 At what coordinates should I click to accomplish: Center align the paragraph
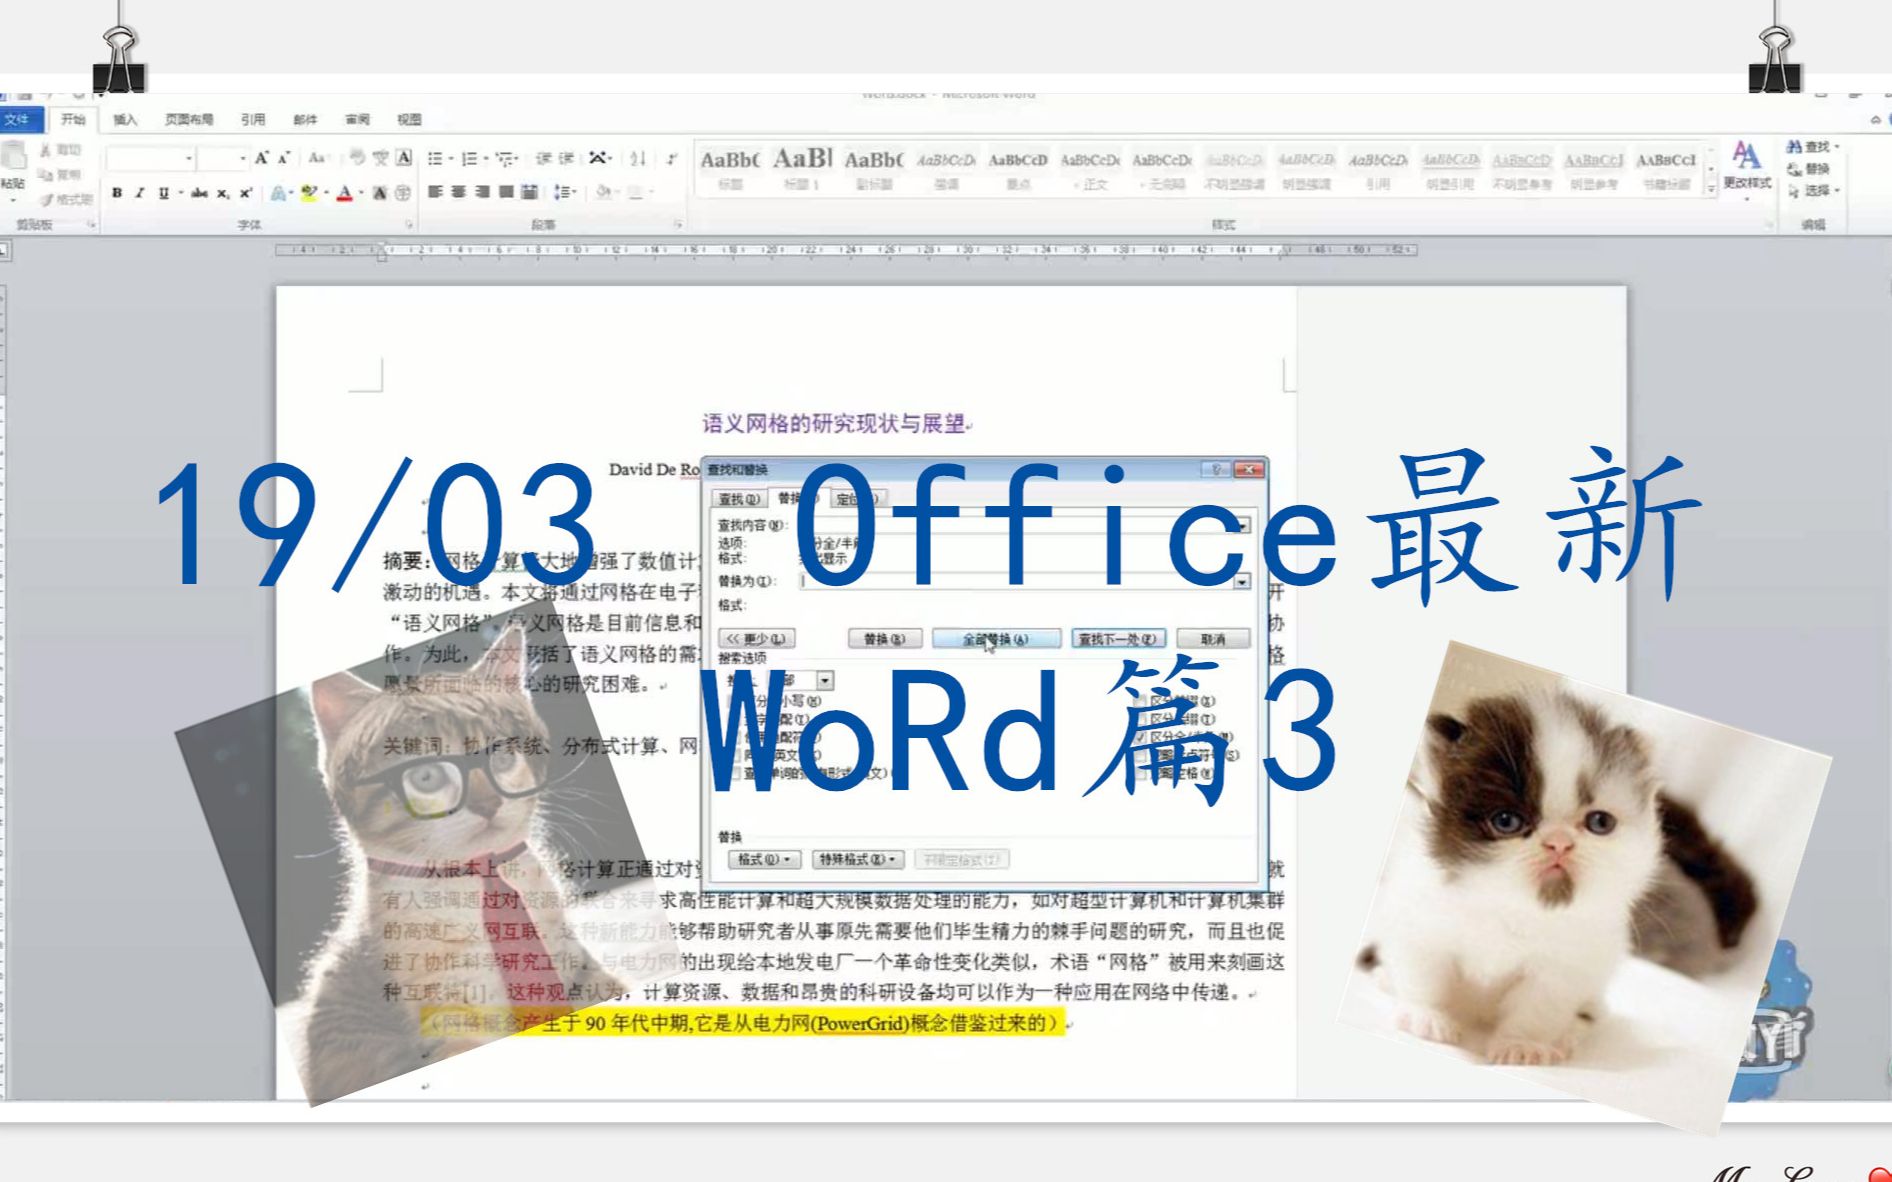coord(458,191)
